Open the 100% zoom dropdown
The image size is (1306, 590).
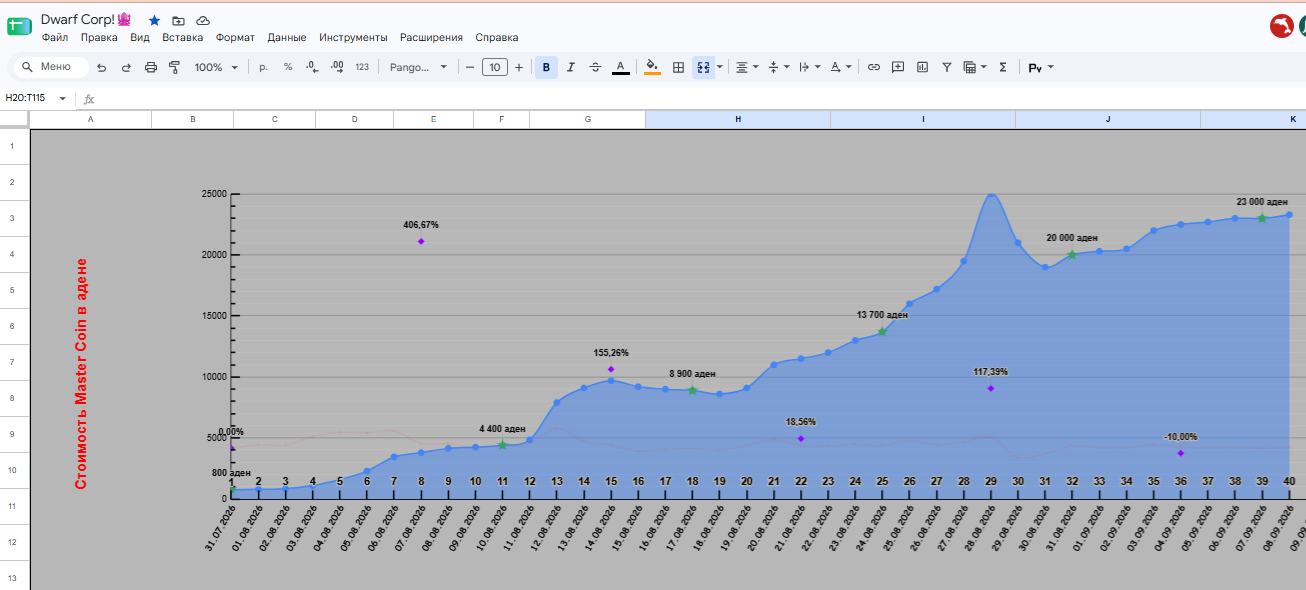pos(216,67)
